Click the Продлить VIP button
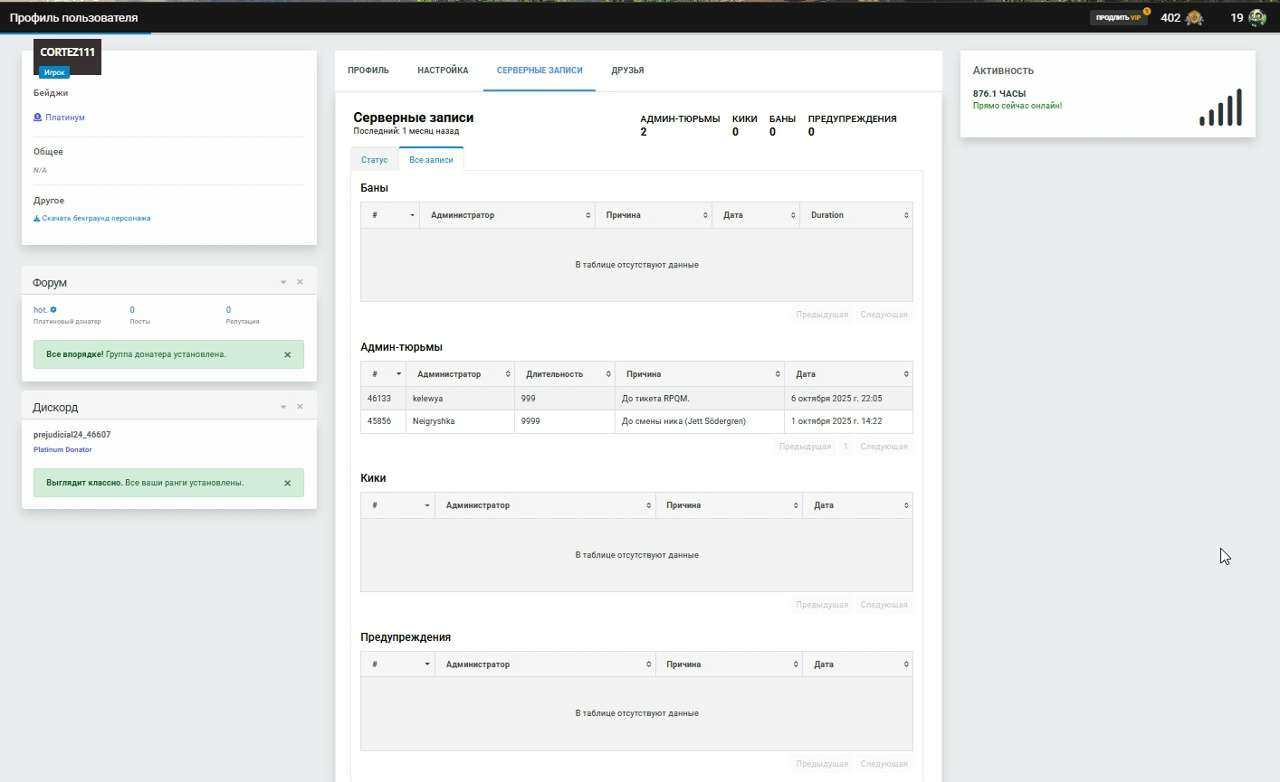This screenshot has width=1280, height=782. pos(1118,18)
